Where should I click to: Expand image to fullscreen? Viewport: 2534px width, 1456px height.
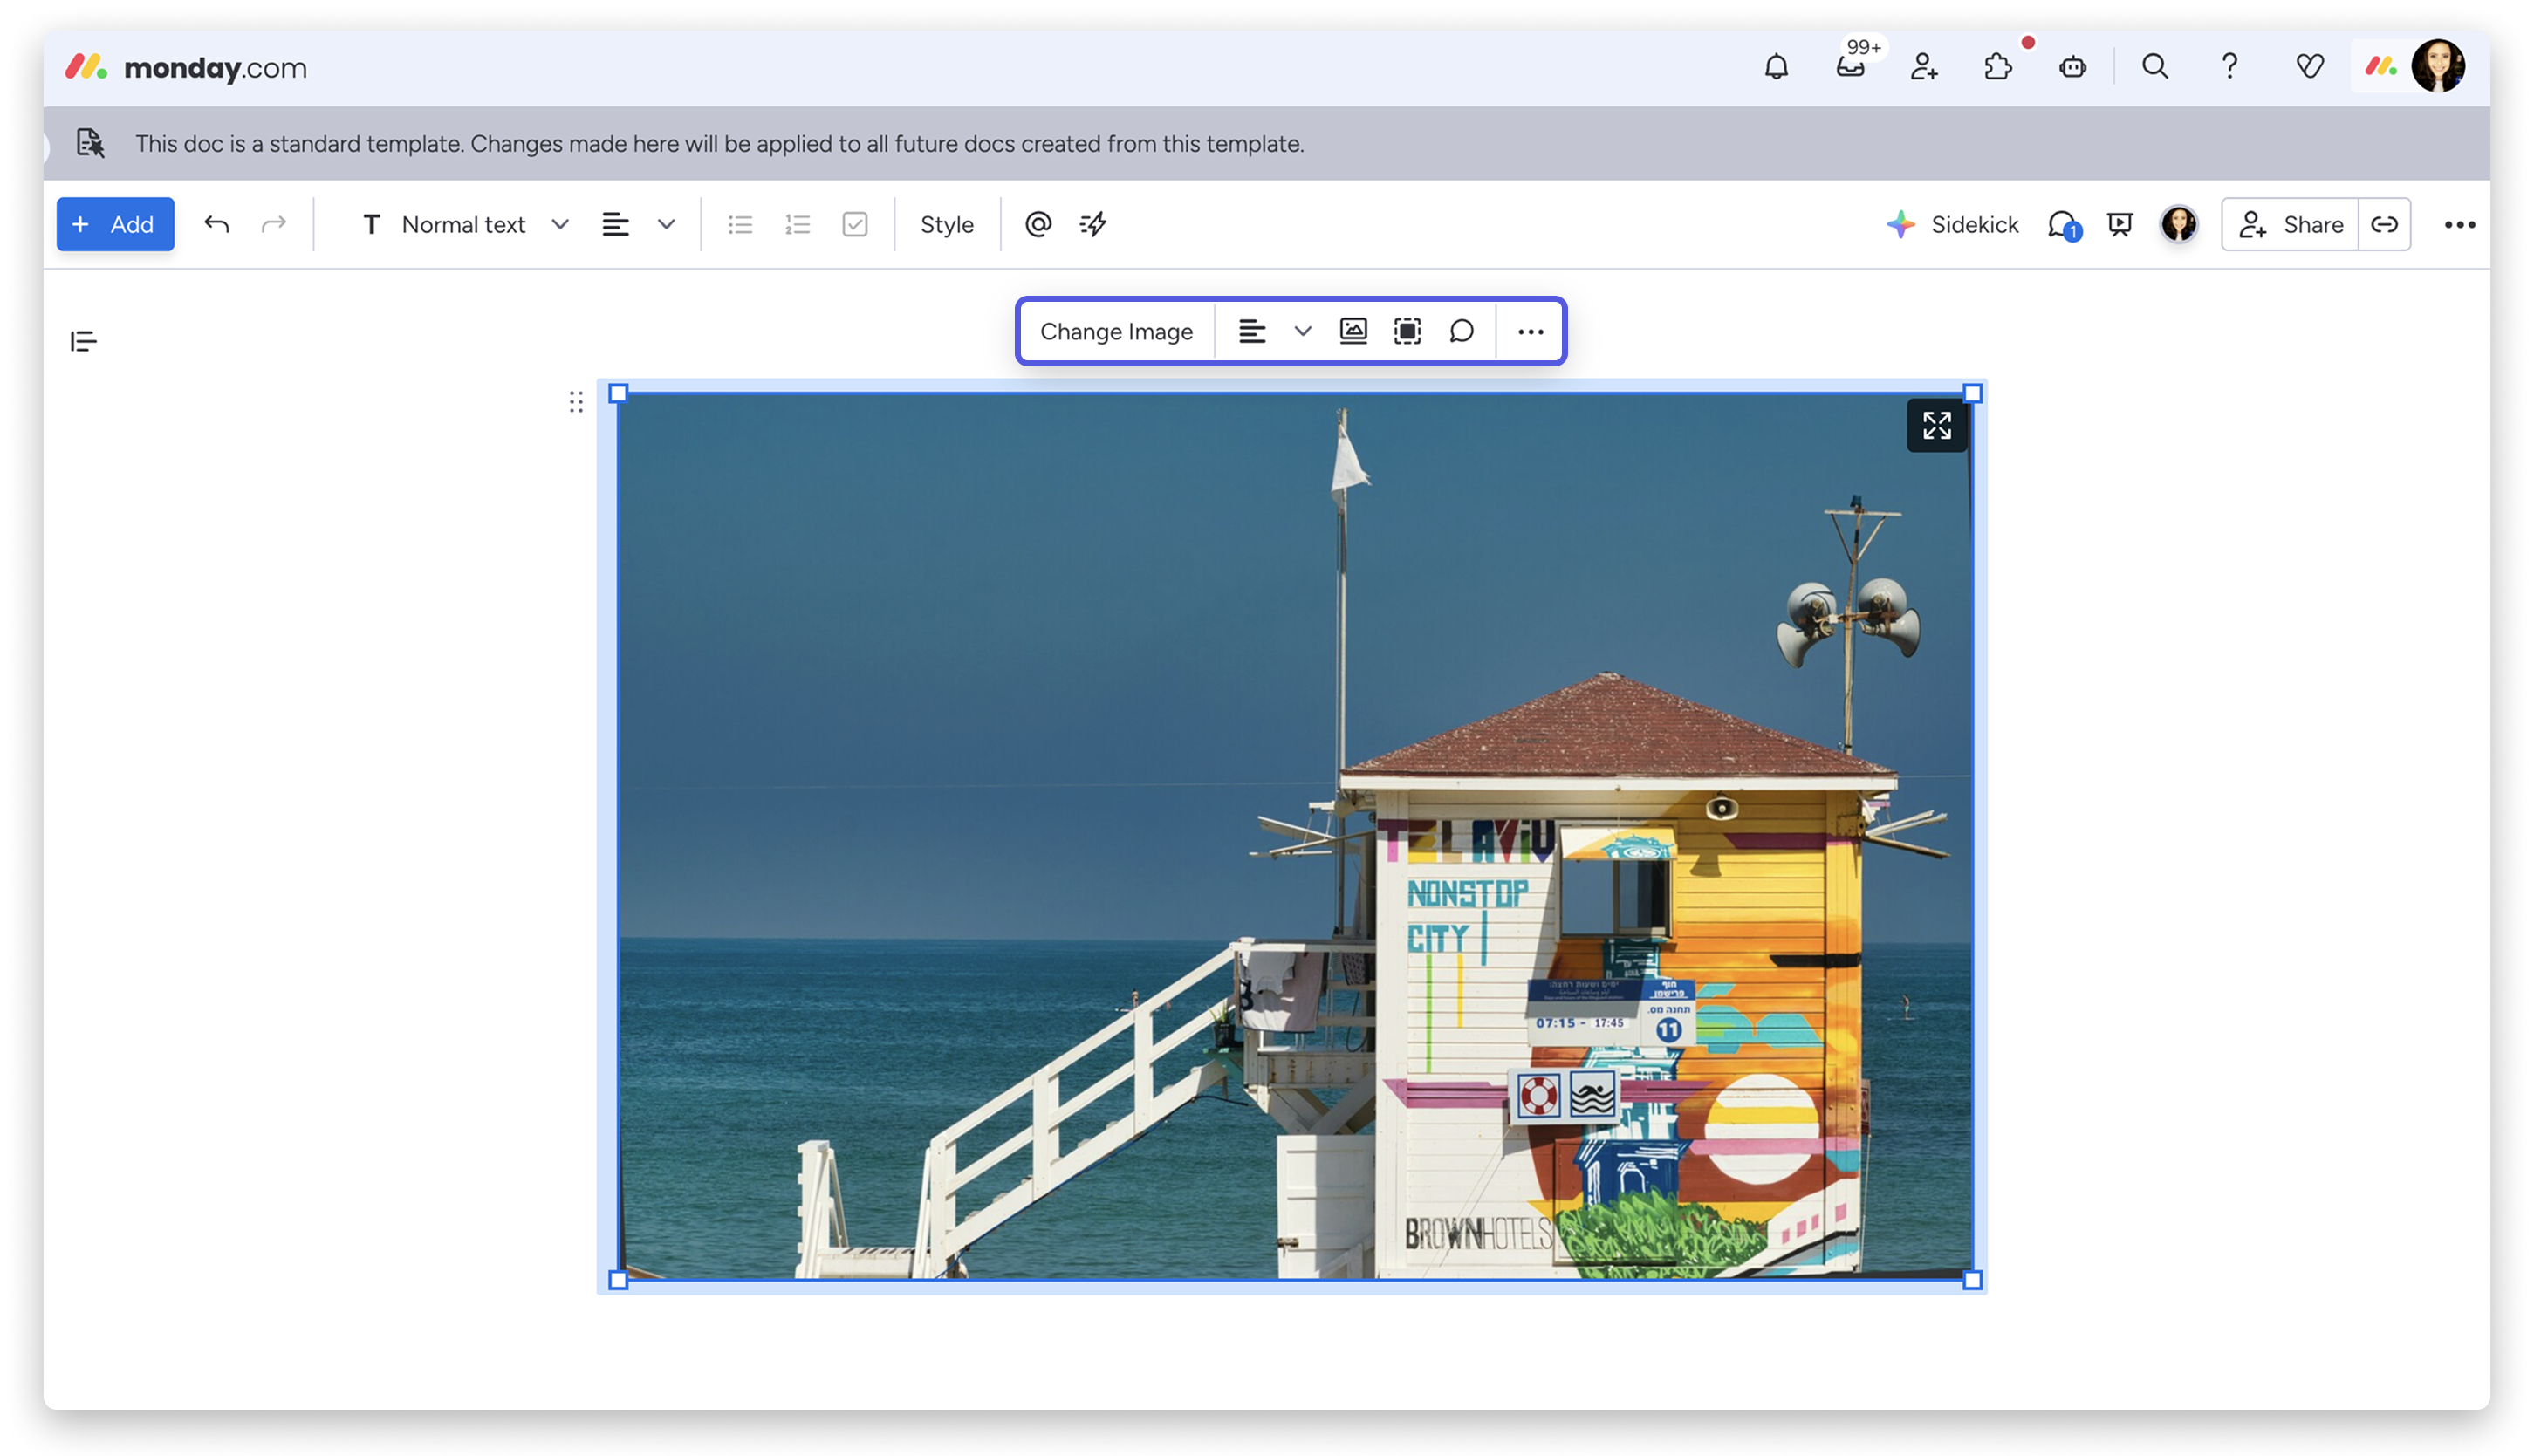pyautogui.click(x=1936, y=426)
